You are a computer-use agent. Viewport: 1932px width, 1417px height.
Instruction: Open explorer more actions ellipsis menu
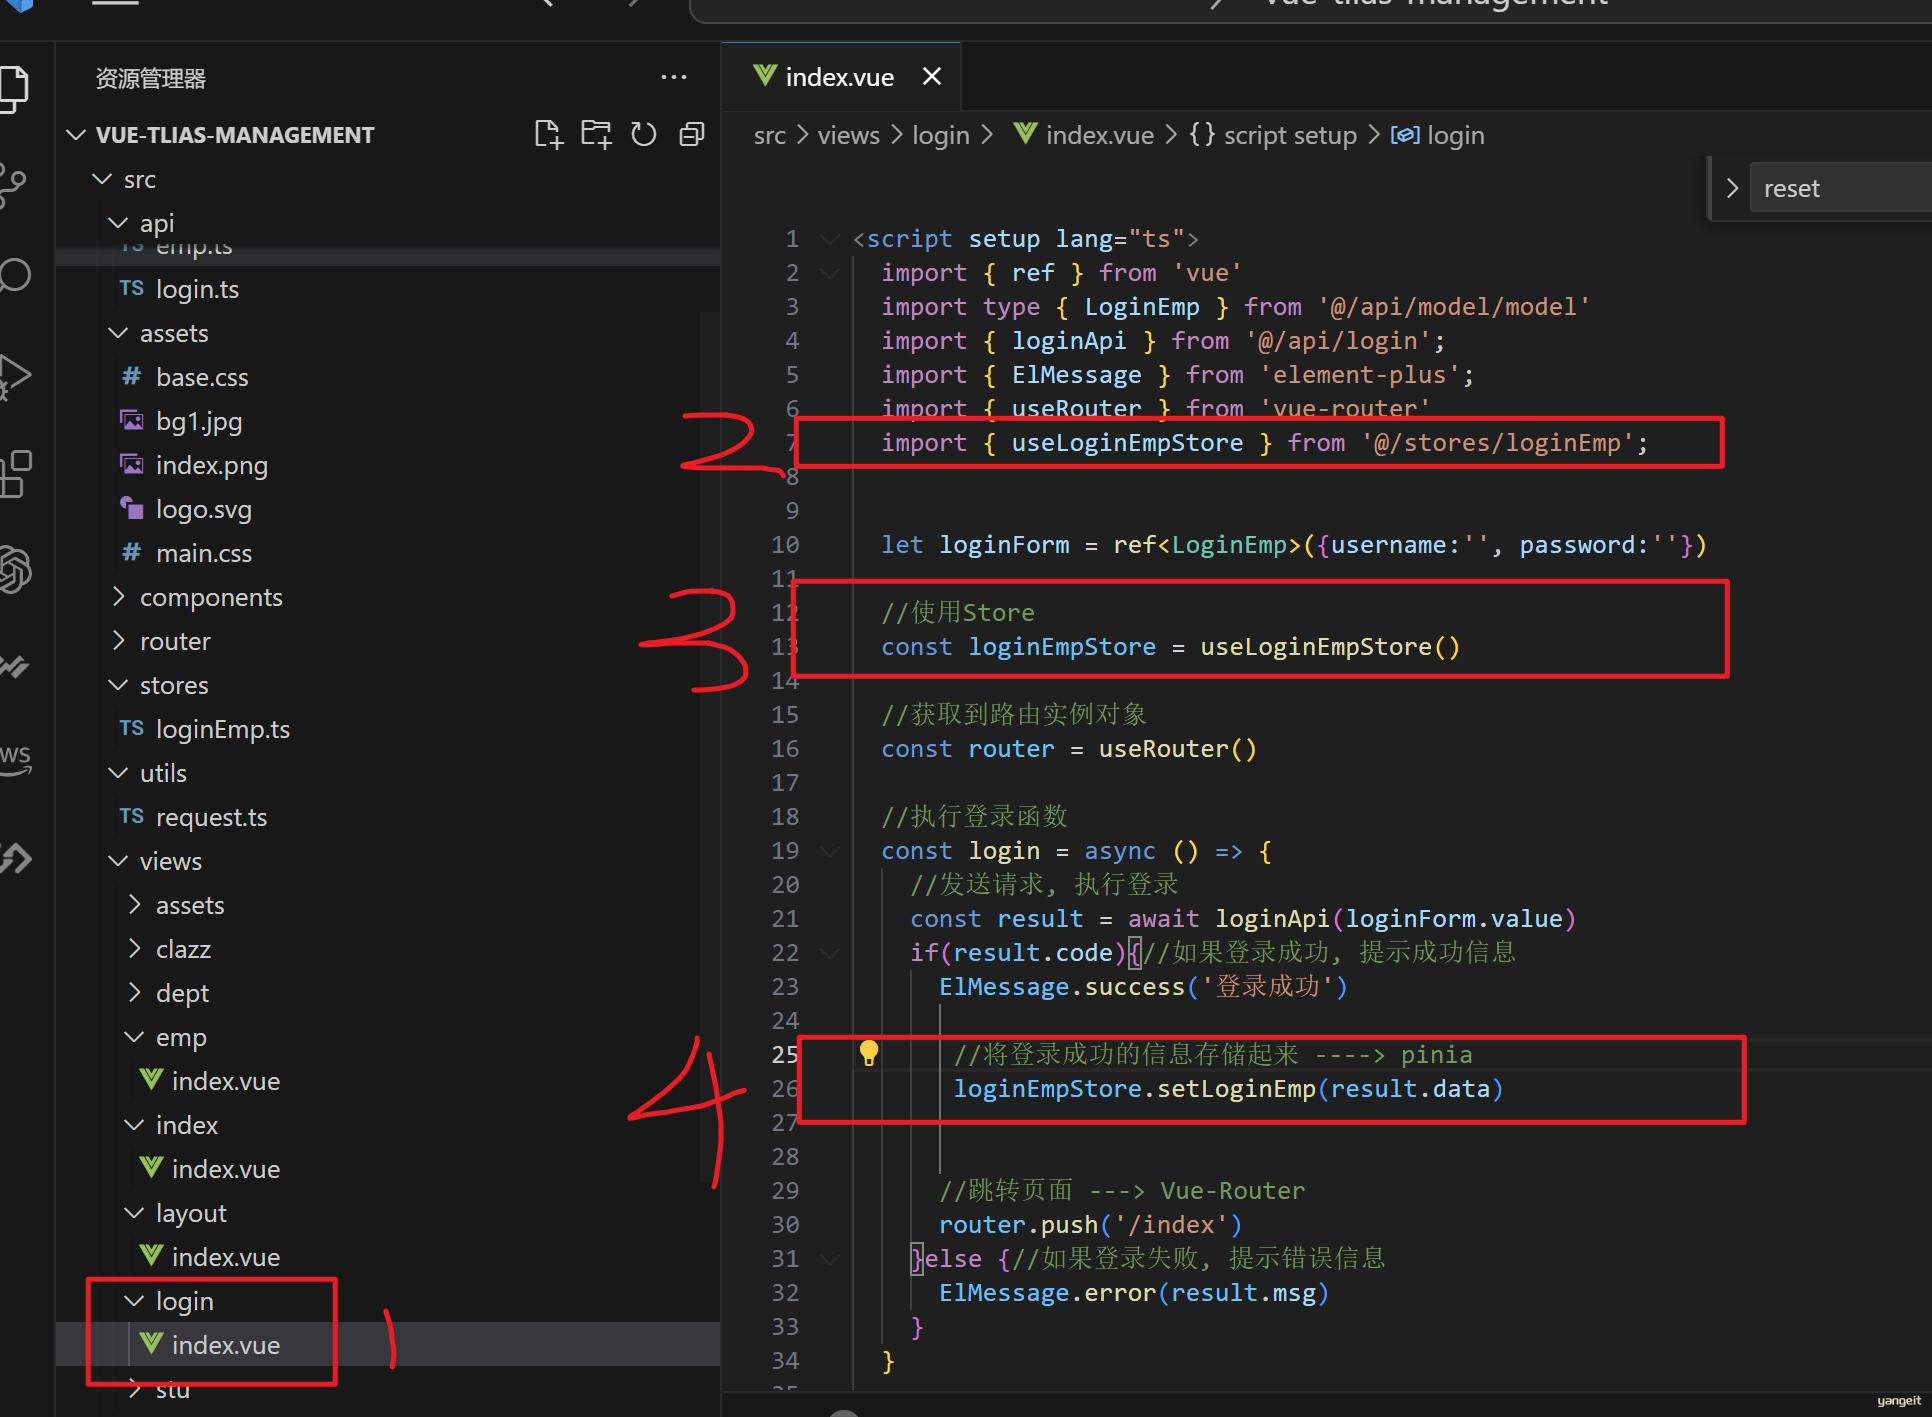click(x=674, y=77)
